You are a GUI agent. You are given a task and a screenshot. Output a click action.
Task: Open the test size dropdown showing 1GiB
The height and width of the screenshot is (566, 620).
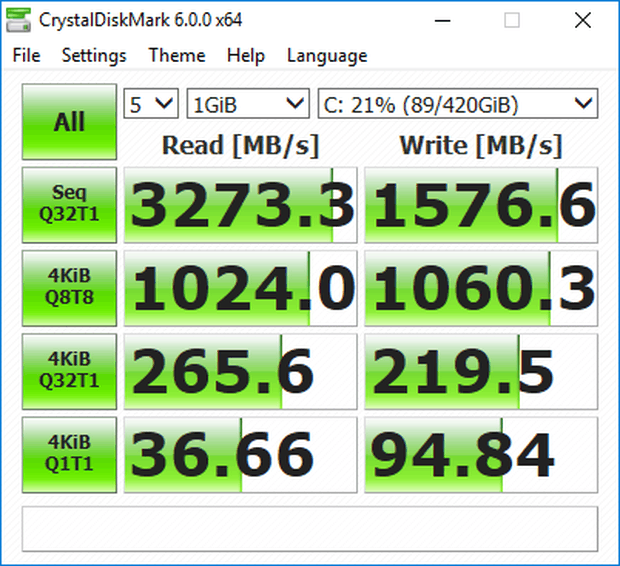point(248,104)
